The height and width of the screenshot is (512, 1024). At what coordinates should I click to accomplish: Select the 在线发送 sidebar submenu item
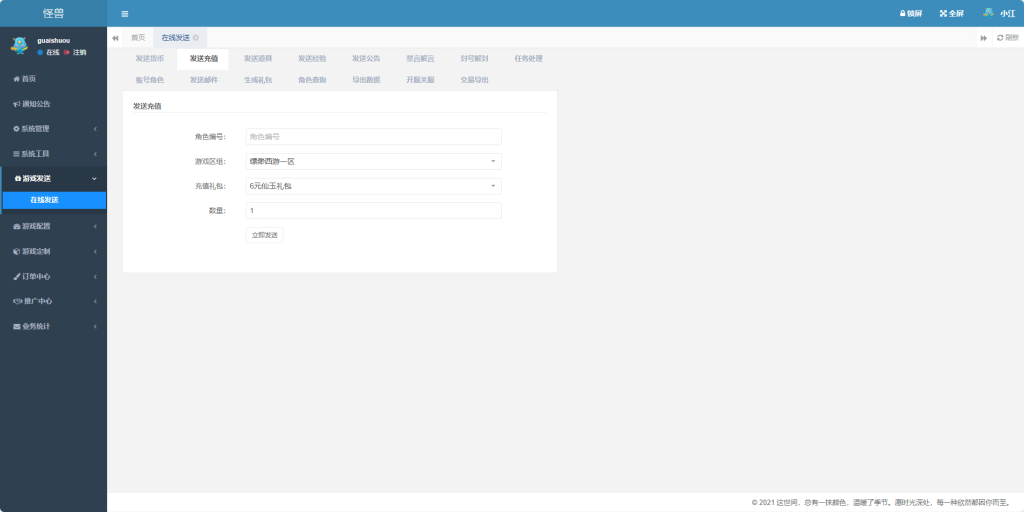pos(54,200)
